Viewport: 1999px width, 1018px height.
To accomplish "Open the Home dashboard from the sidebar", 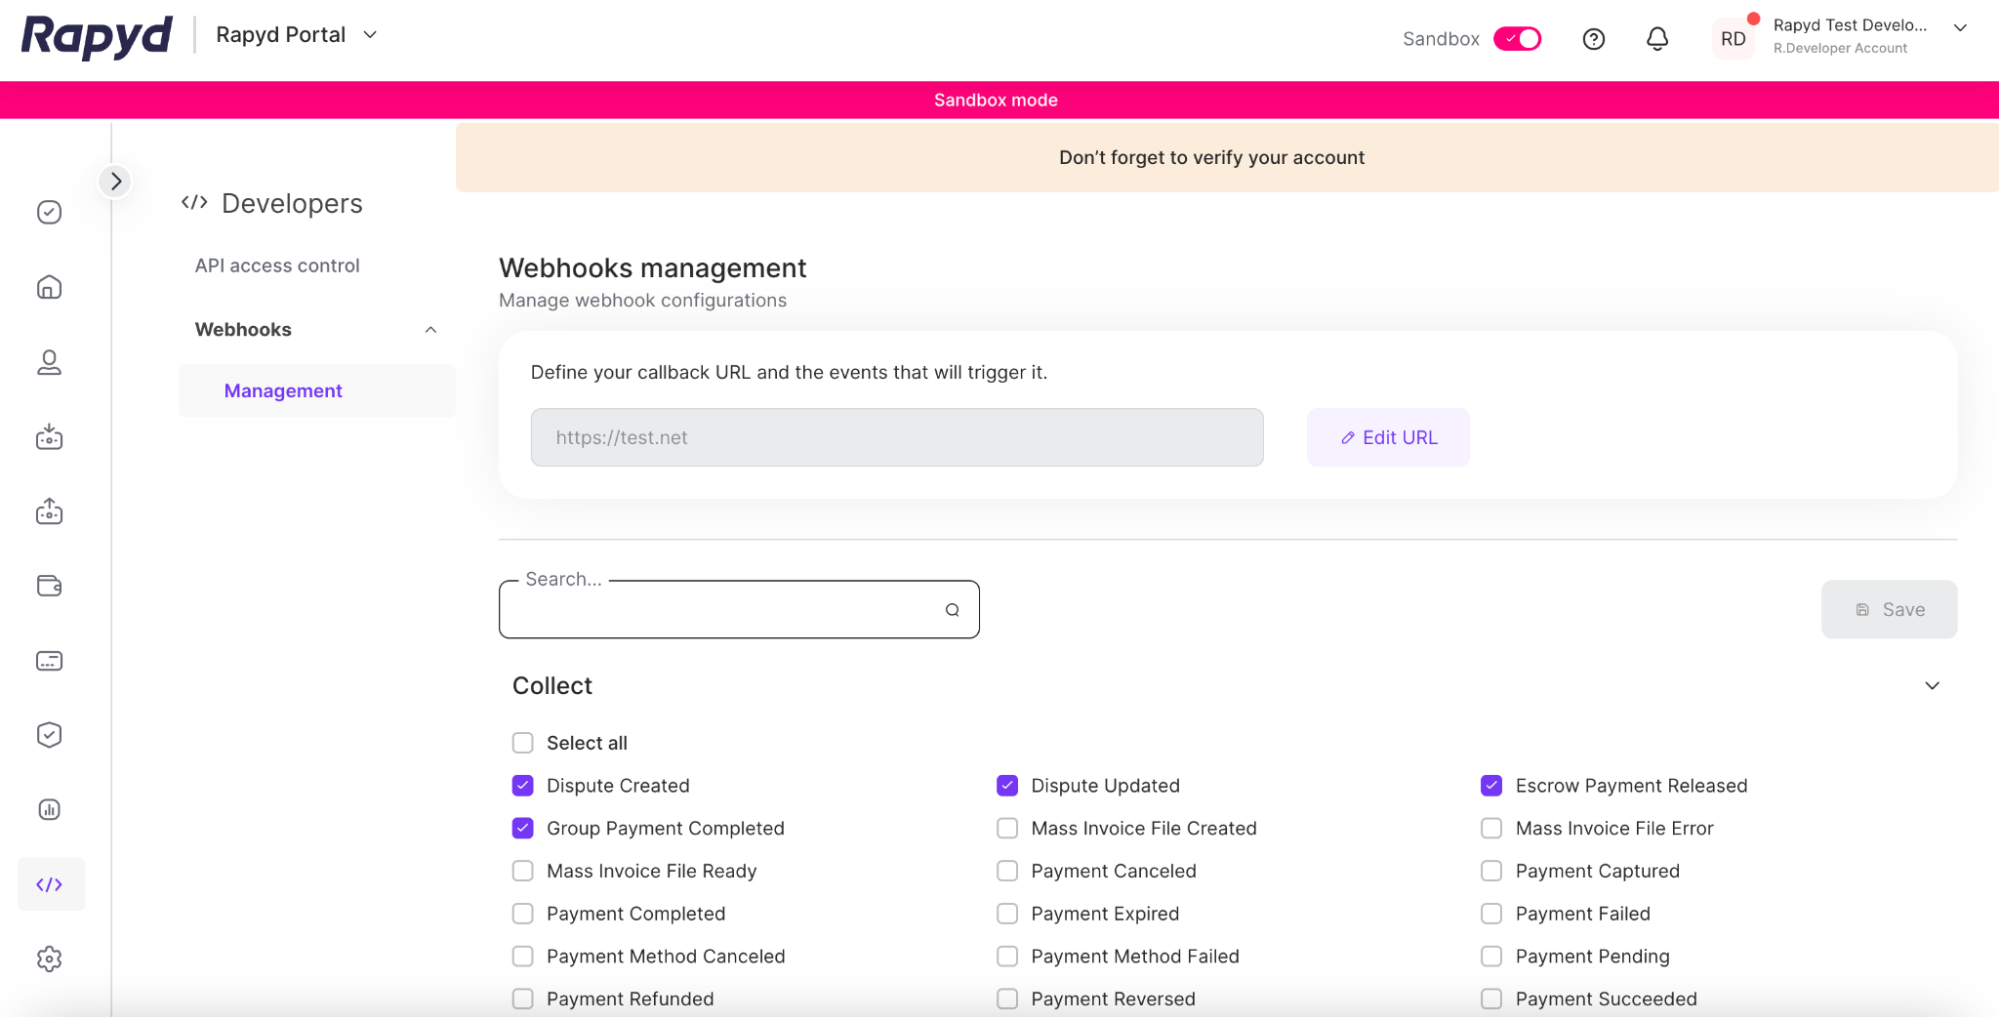I will pos(48,287).
